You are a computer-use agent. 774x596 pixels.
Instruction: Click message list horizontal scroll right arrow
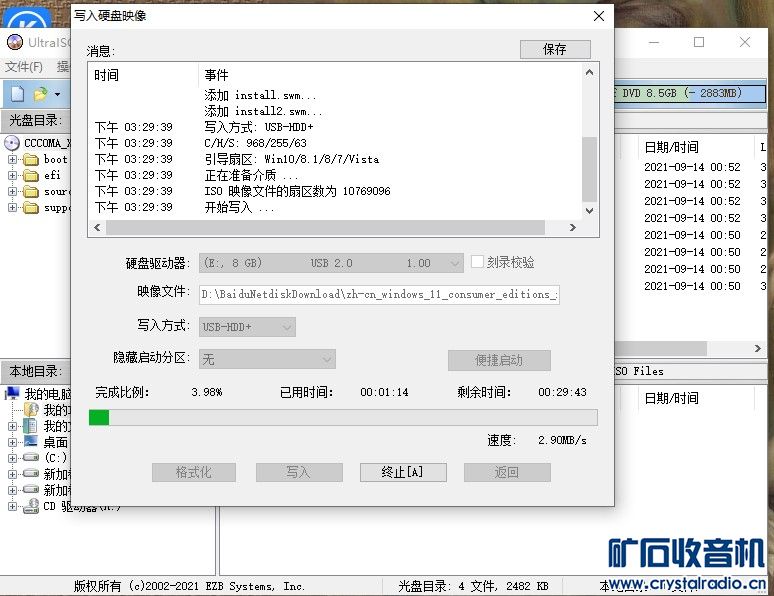tap(573, 227)
